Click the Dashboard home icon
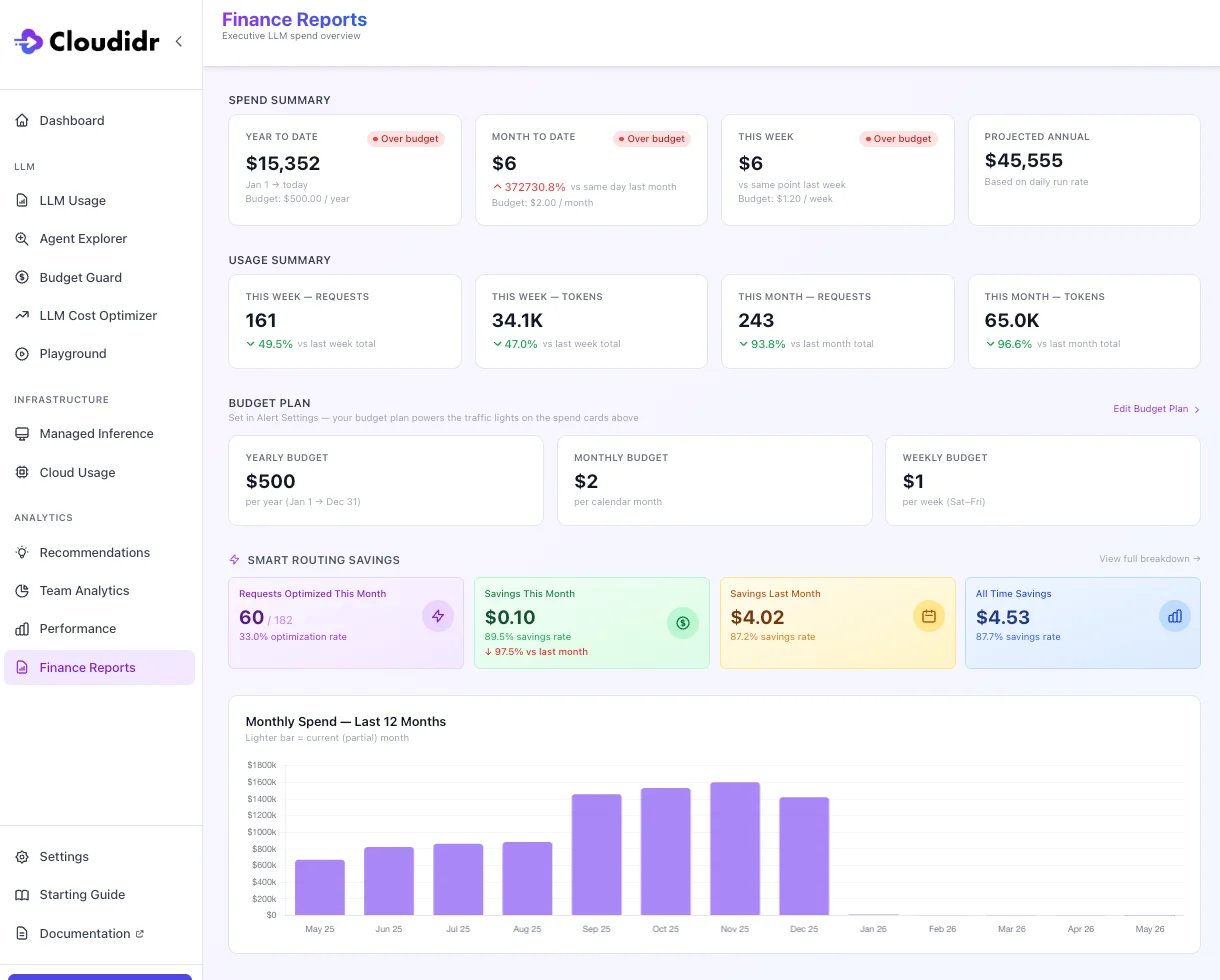Image resolution: width=1220 pixels, height=980 pixels. click(x=22, y=121)
